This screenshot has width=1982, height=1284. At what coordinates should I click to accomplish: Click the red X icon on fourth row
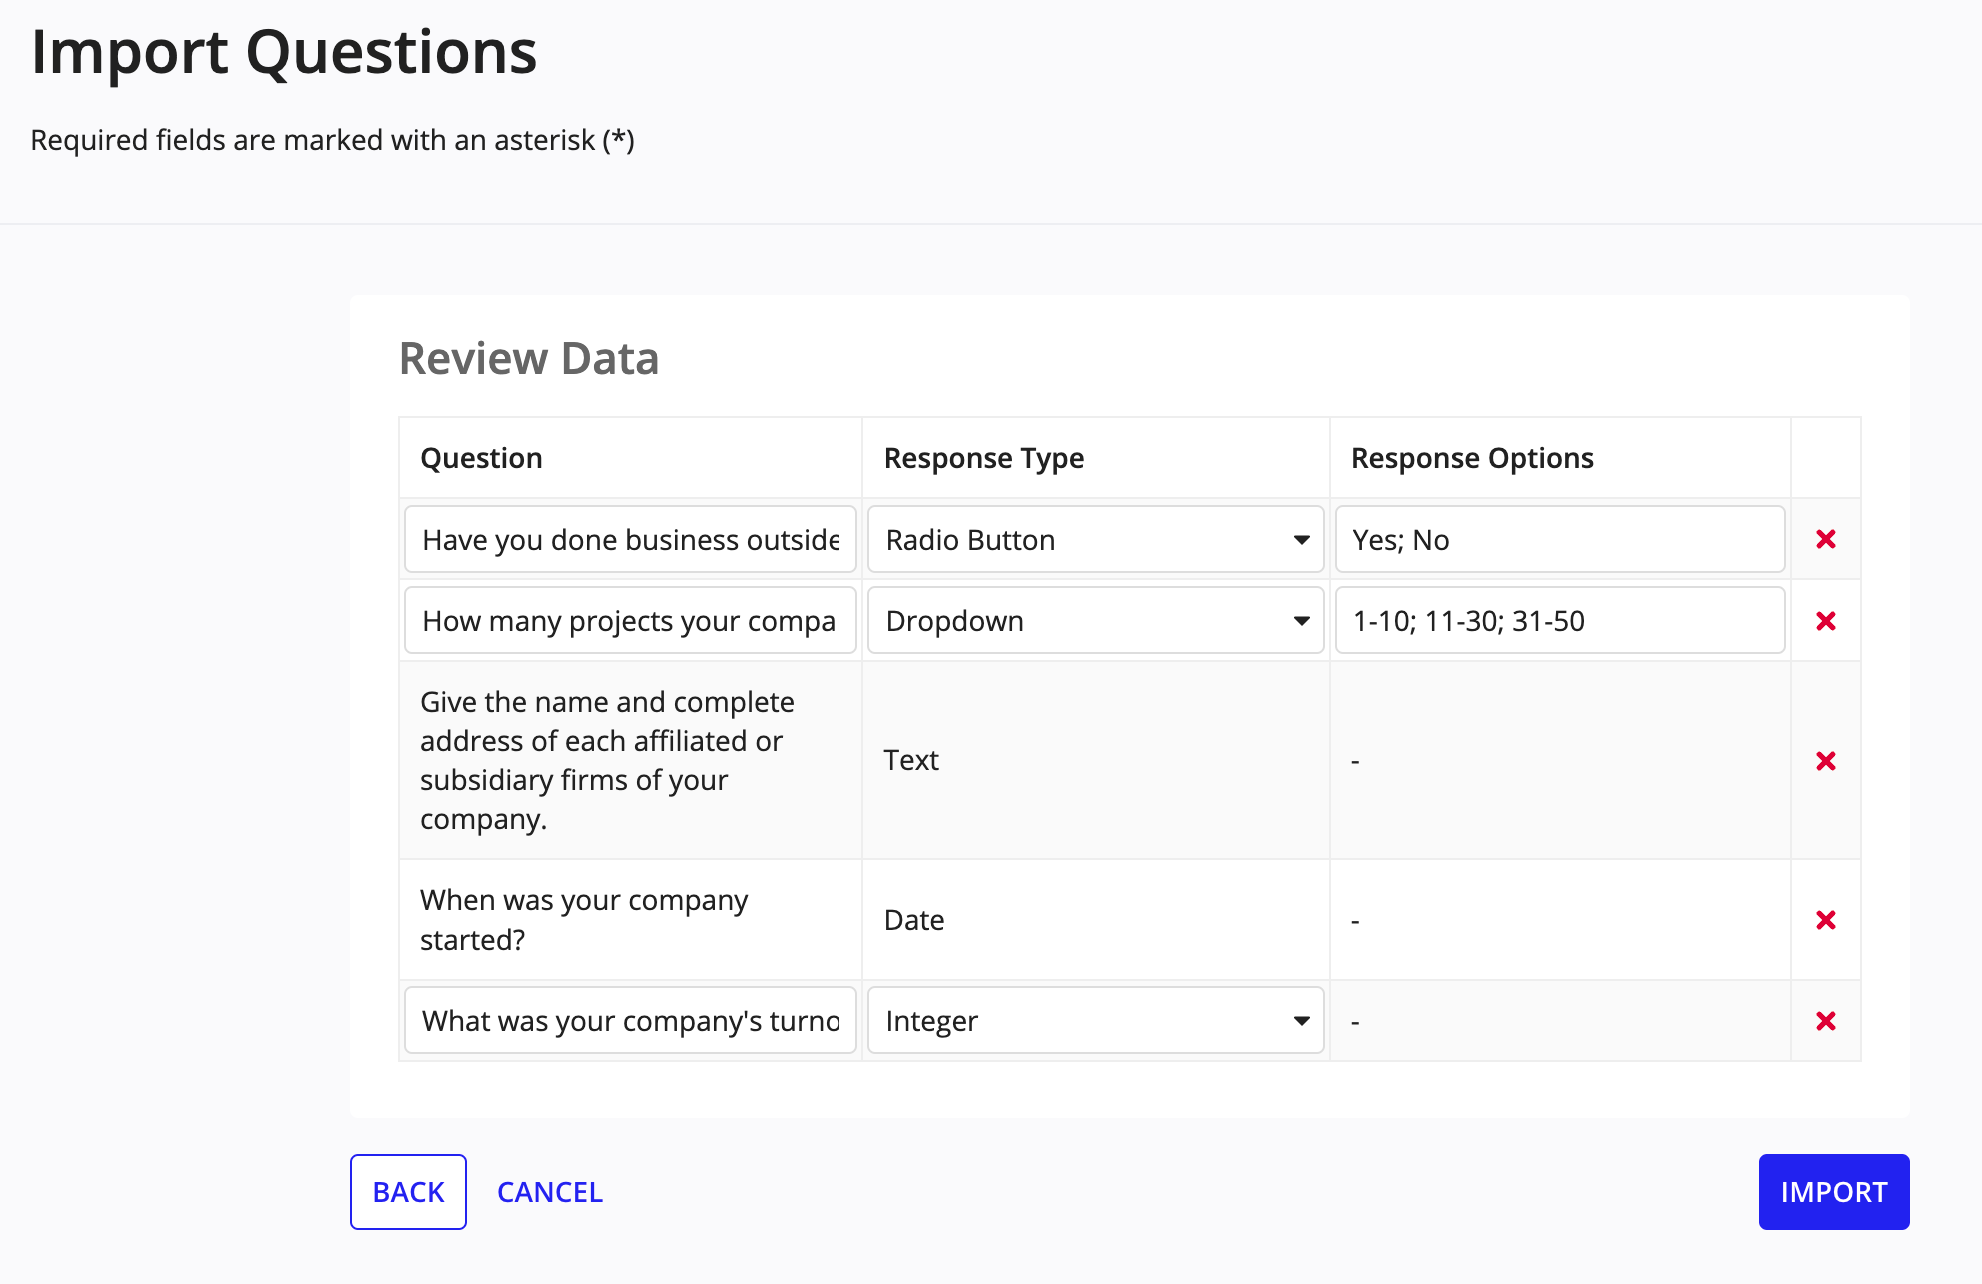(x=1826, y=920)
